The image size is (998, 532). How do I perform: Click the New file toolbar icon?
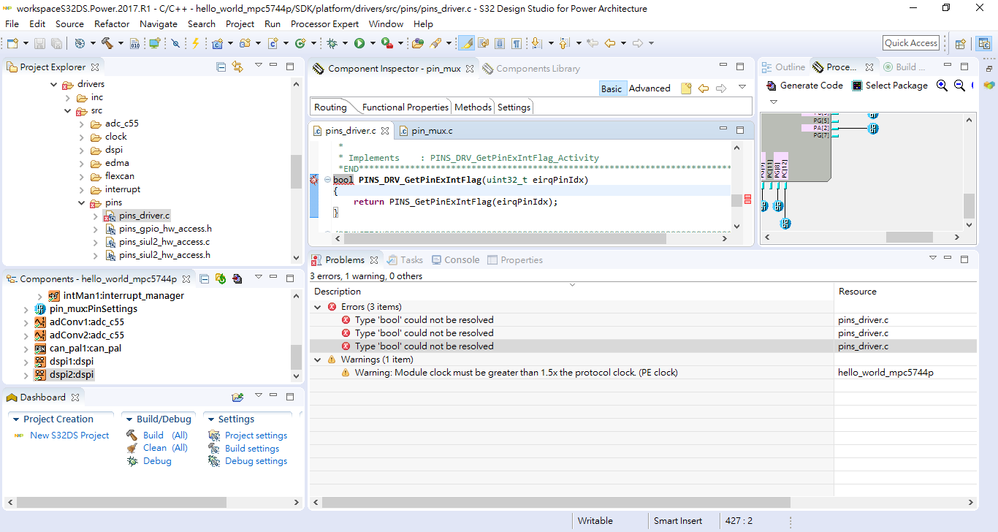coord(12,43)
